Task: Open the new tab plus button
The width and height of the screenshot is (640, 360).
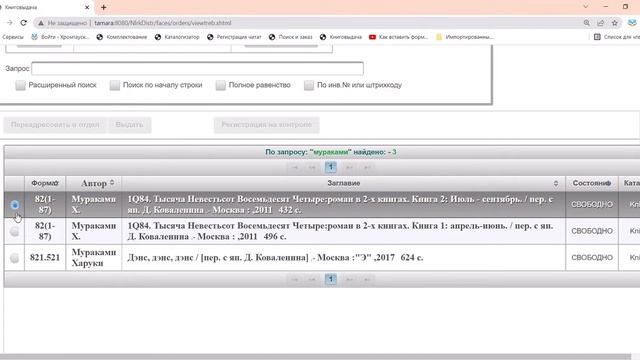Action: (x=104, y=7)
